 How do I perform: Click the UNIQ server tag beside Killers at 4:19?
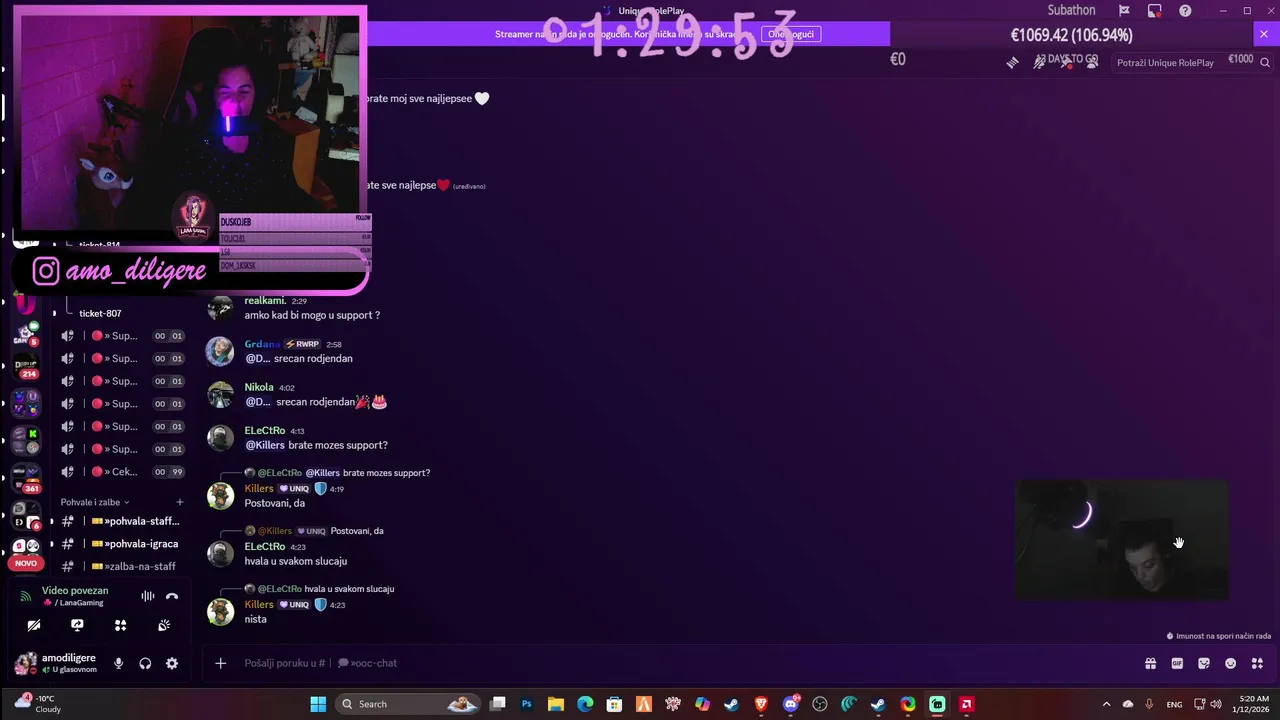294,489
